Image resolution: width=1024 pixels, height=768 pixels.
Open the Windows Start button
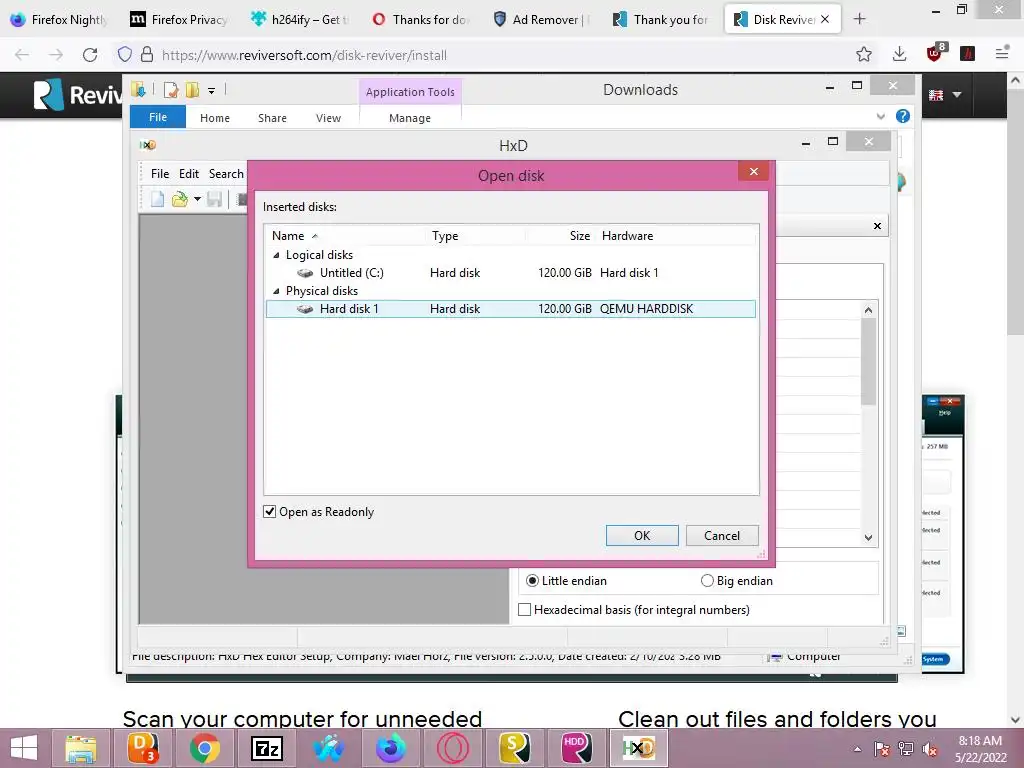[24, 748]
